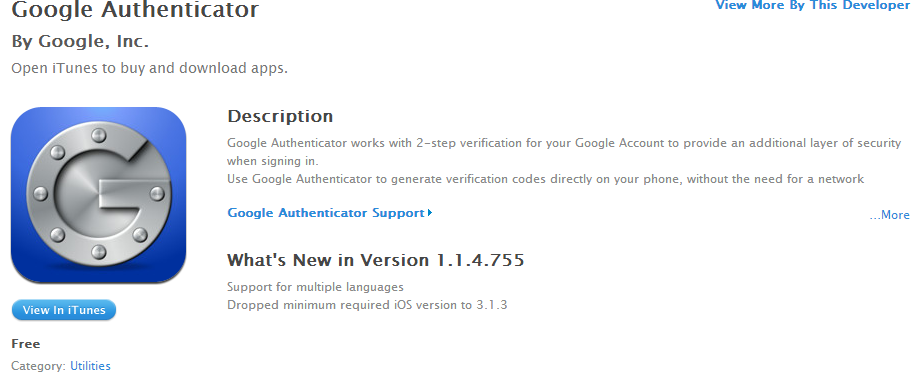Open the Google Authenticator Support link
The height and width of the screenshot is (376, 922).
326,213
